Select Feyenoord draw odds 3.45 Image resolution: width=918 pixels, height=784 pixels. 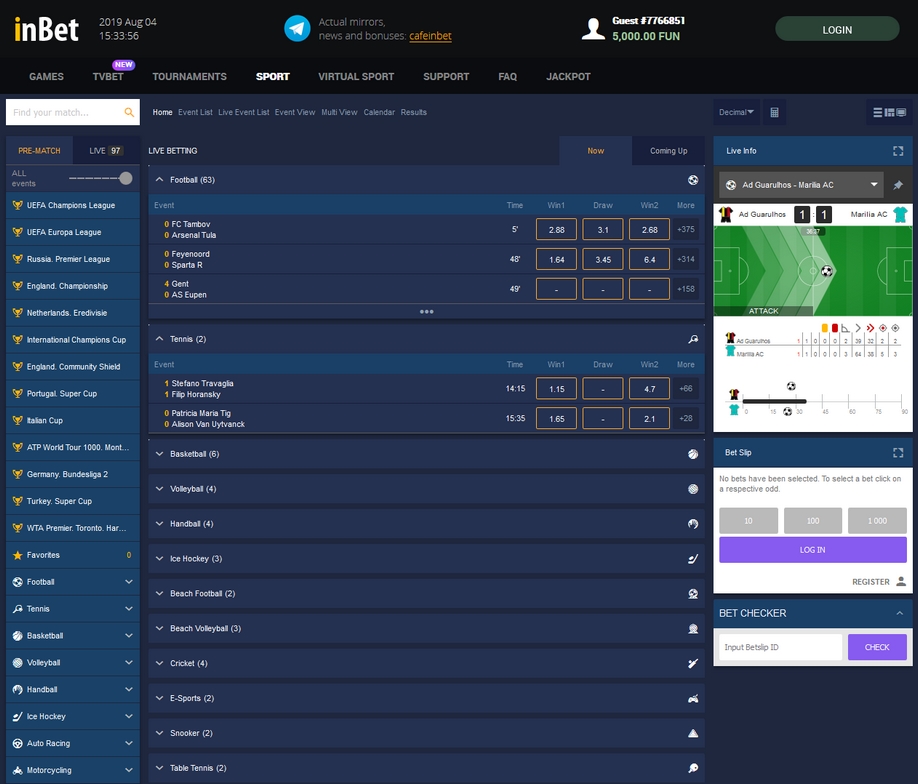tap(603, 259)
